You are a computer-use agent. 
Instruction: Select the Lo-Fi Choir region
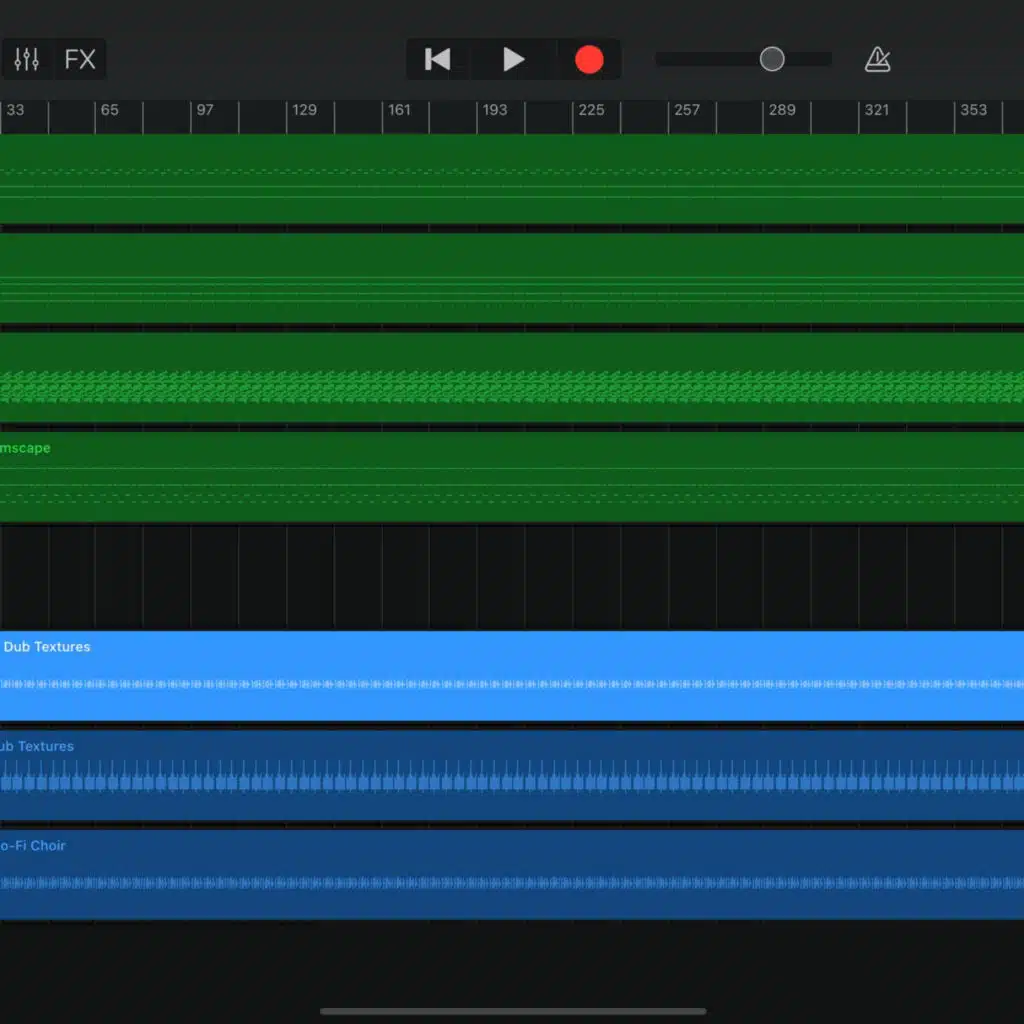(x=512, y=874)
